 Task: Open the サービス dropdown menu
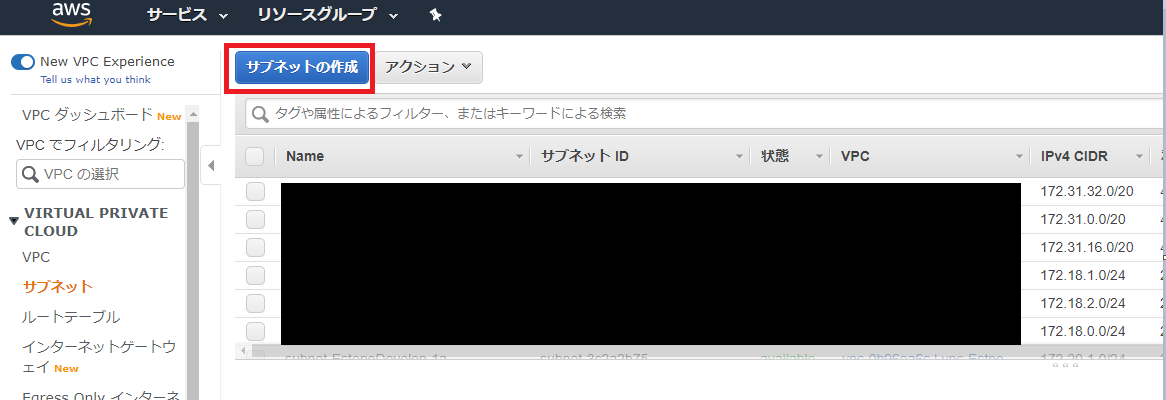coord(187,15)
